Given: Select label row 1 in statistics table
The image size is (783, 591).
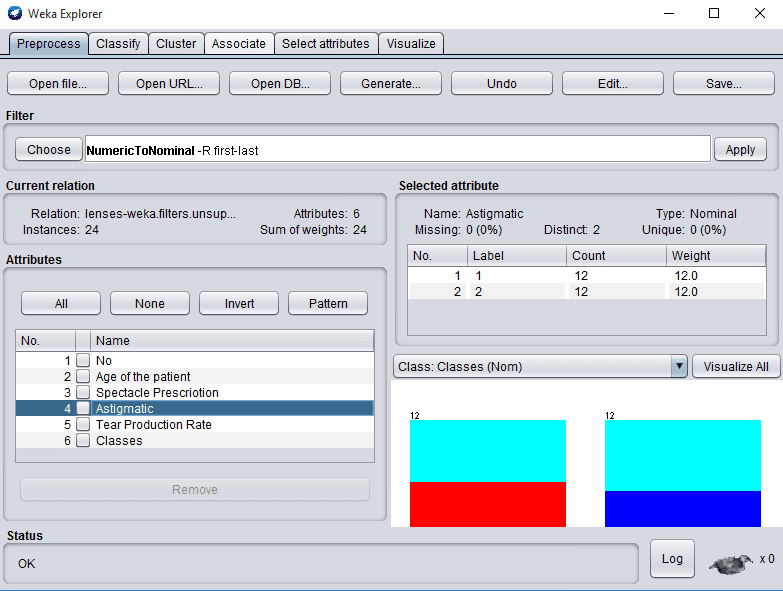Looking at the screenshot, I should click(587, 276).
